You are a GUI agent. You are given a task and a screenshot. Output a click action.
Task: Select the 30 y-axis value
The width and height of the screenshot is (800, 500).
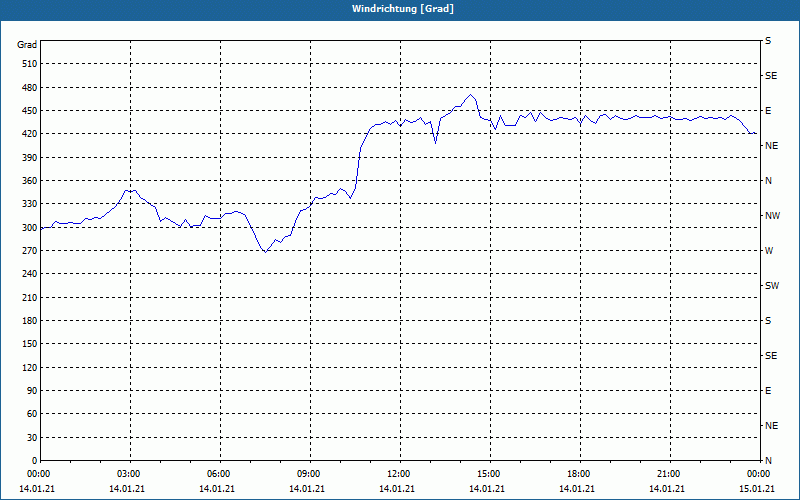pos(32,437)
